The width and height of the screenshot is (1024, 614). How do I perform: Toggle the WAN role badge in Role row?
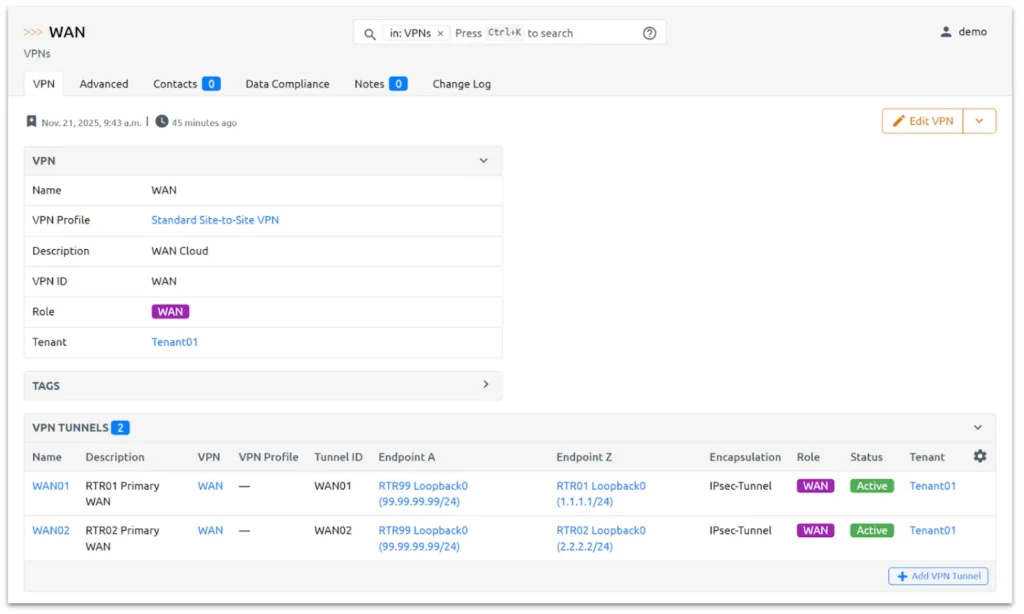point(170,311)
